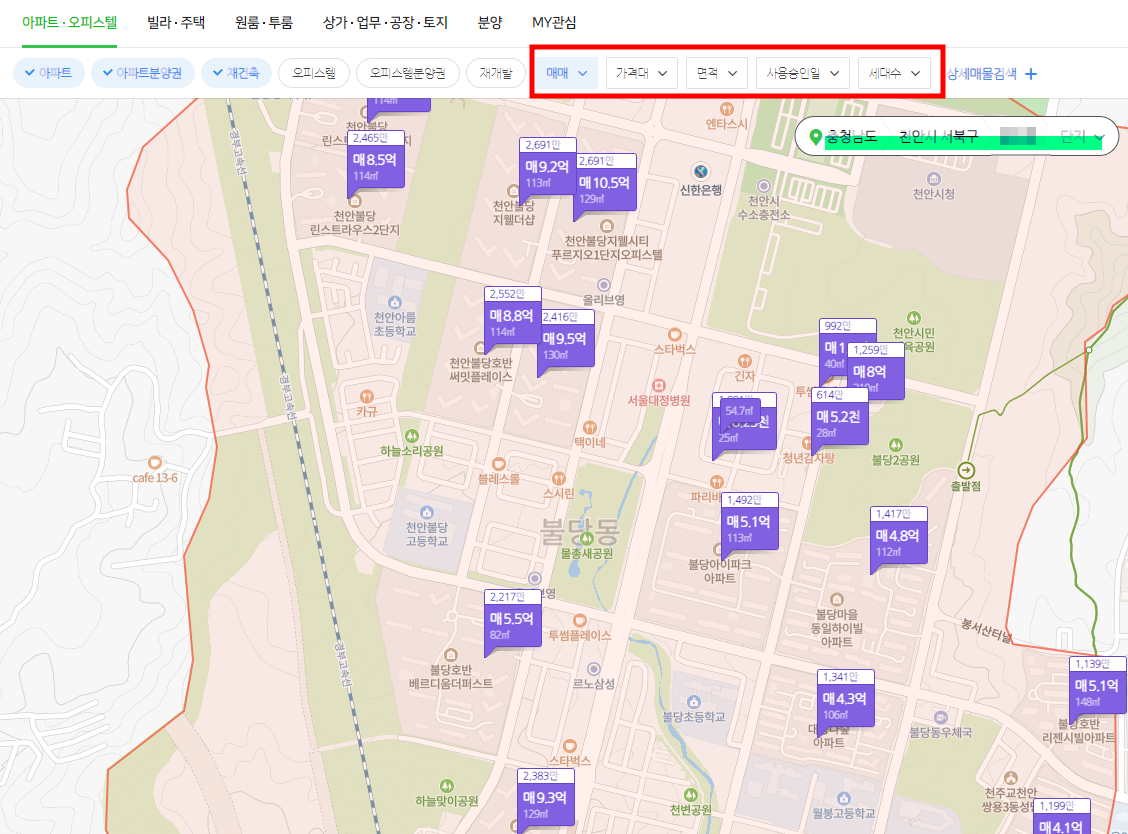Click the cafe 13-6 map icon
Image resolution: width=1128 pixels, height=834 pixels.
point(154,462)
